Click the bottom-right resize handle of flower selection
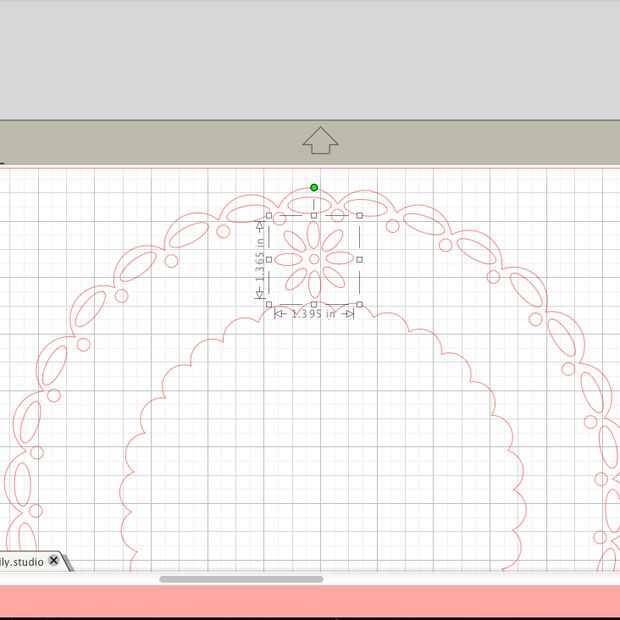The height and width of the screenshot is (620, 620). click(359, 304)
